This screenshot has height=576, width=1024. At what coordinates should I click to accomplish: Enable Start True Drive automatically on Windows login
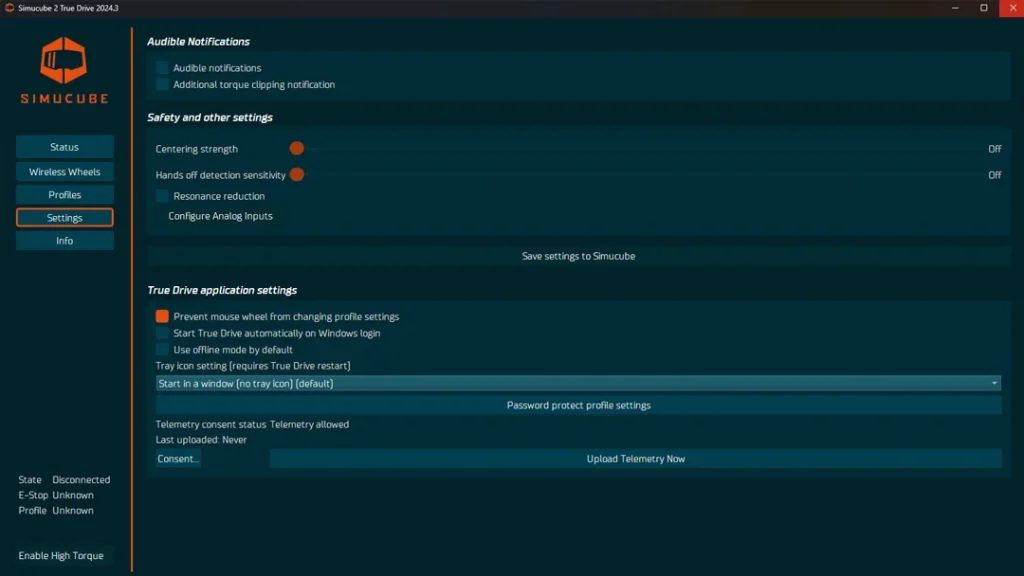[x=162, y=333]
